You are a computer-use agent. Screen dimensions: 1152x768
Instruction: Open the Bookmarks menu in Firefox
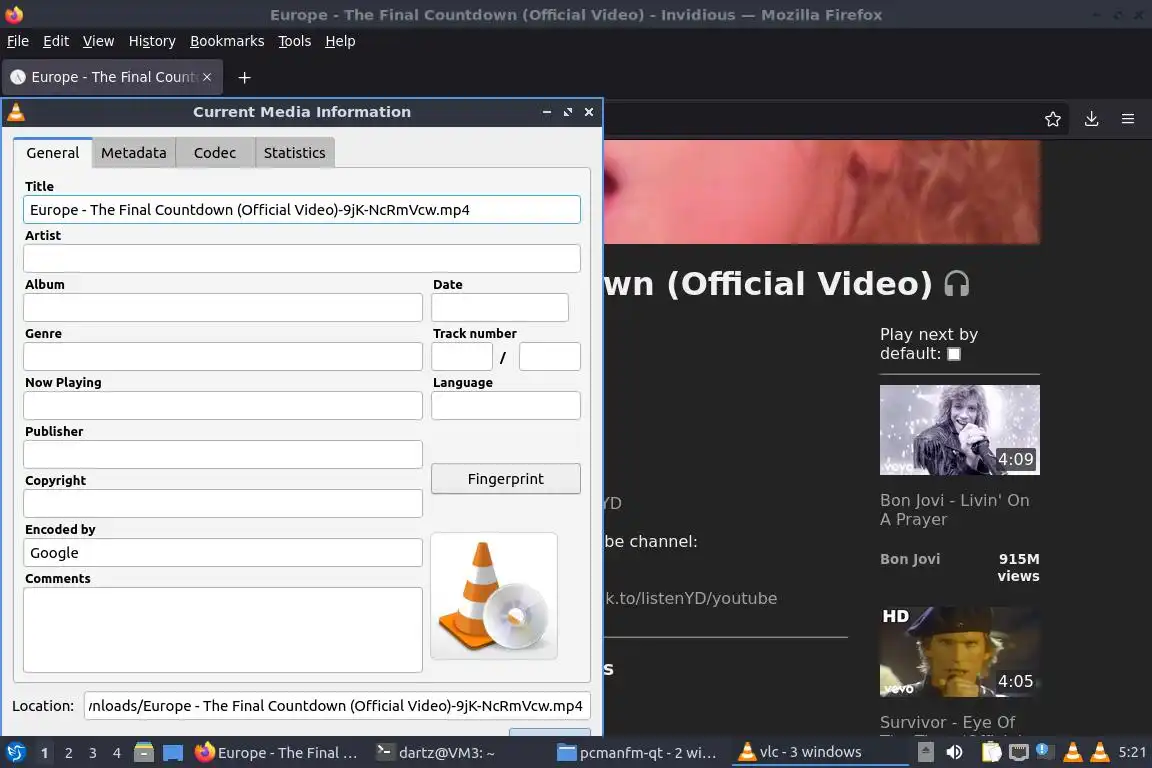coord(227,41)
